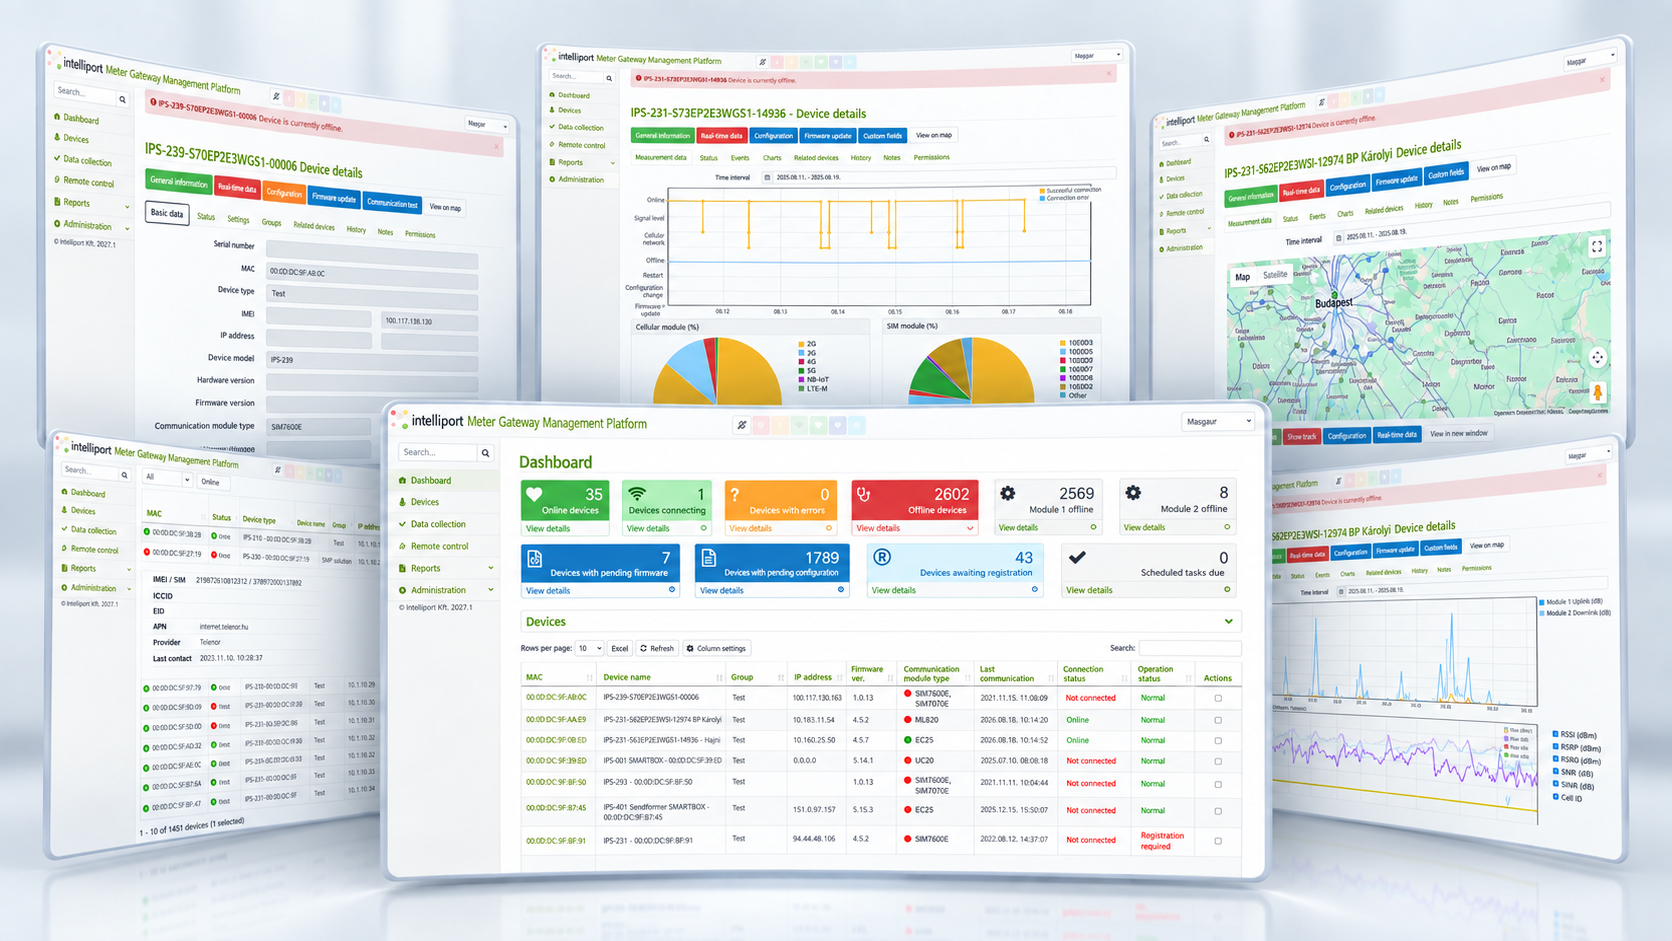Screen dimensions: 1672x941
Task: Click the sidebar search magnifier icon in Dashboard window
Action: pos(486,453)
